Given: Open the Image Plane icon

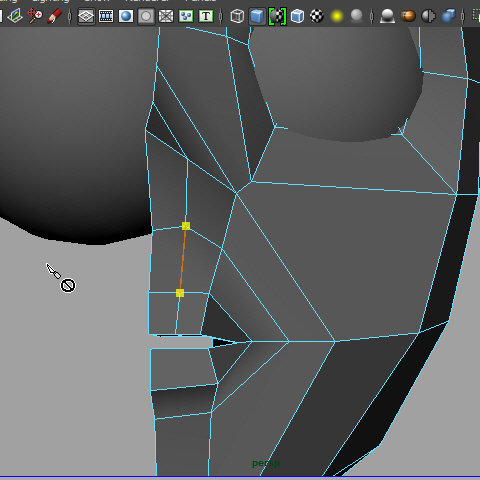Looking at the screenshot, I should coord(15,16).
